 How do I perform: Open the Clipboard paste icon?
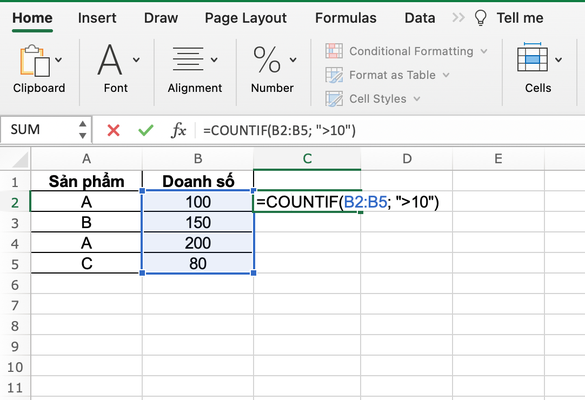pyautogui.click(x=35, y=60)
